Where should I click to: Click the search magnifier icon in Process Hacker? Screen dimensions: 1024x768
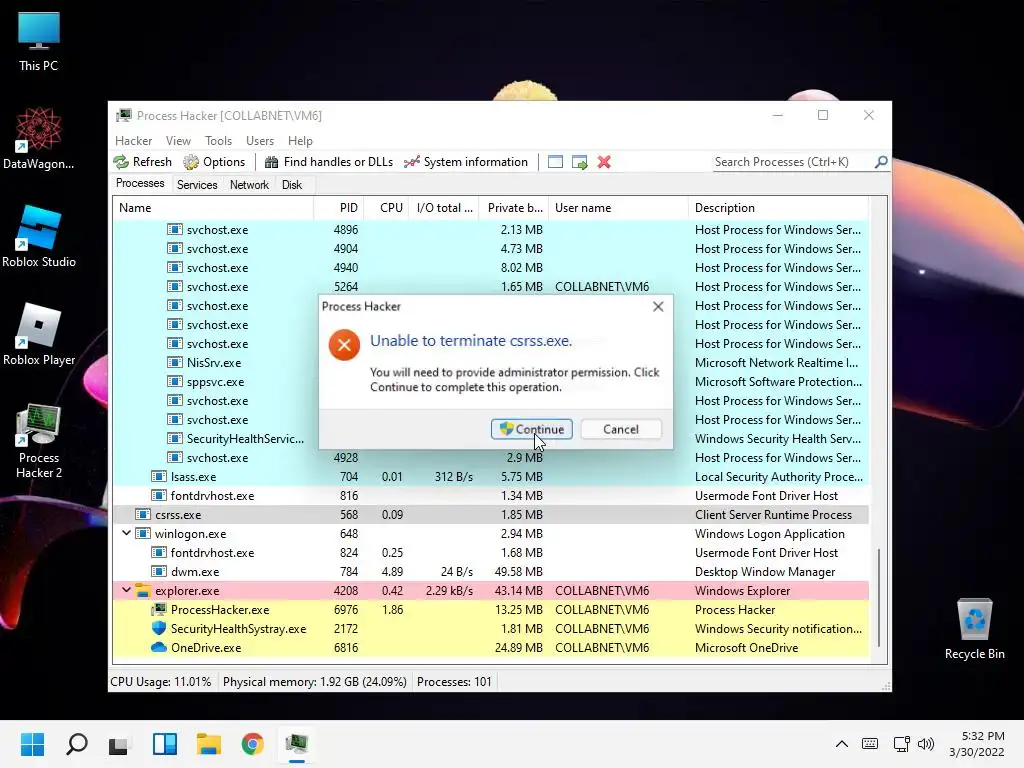881,161
